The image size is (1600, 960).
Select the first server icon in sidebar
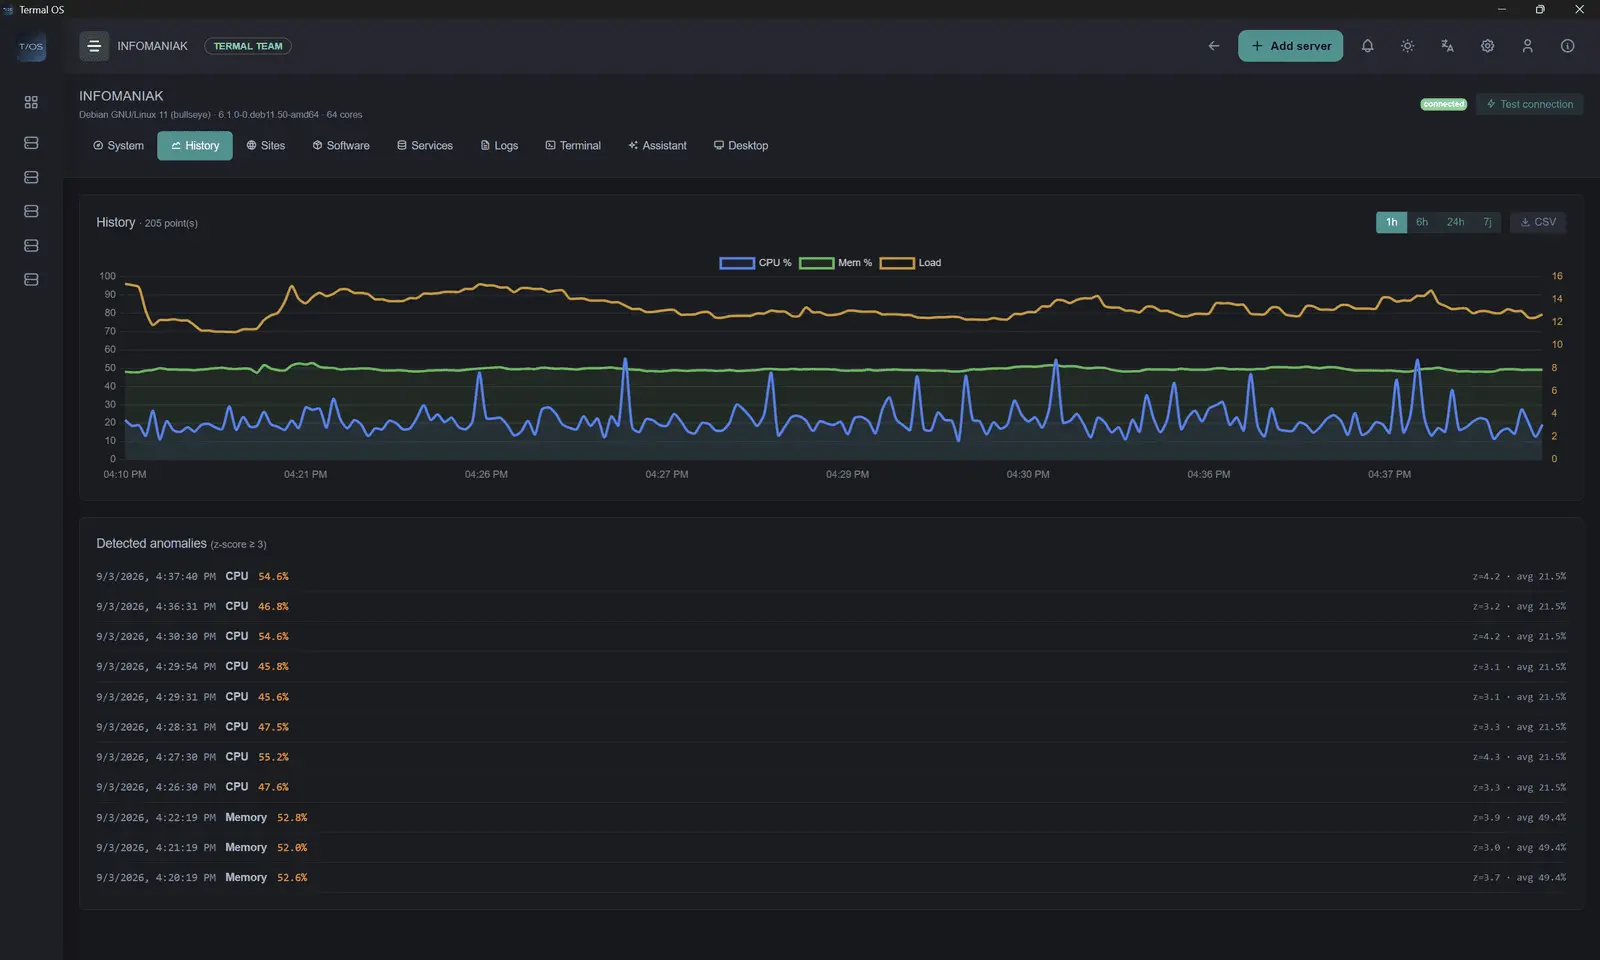(31, 143)
